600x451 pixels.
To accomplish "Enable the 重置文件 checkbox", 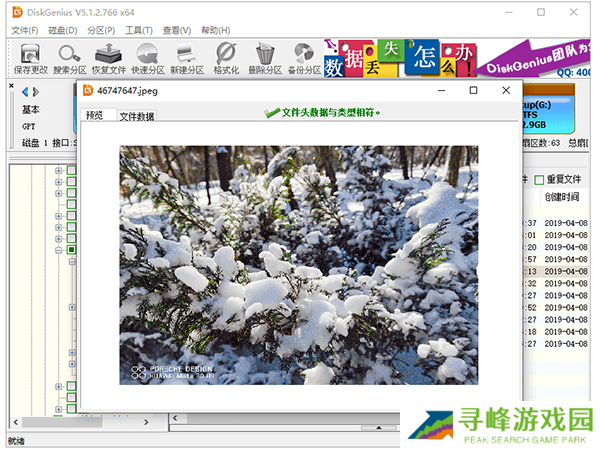I will pyautogui.click(x=540, y=179).
